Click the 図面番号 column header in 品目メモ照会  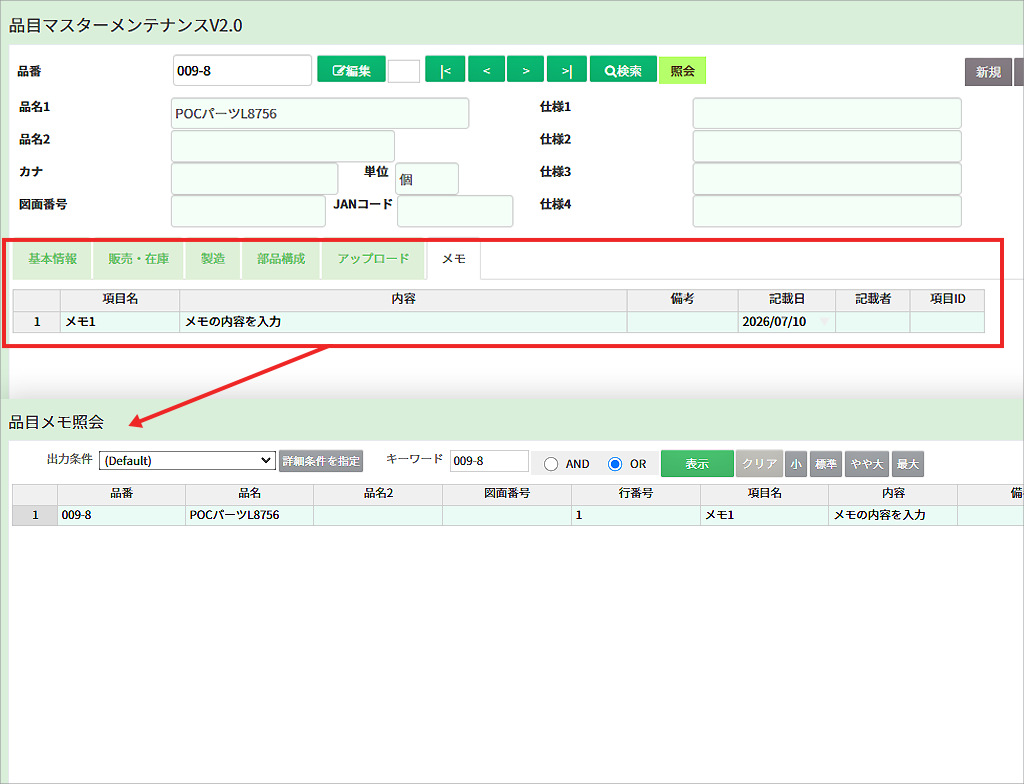pyautogui.click(x=507, y=494)
